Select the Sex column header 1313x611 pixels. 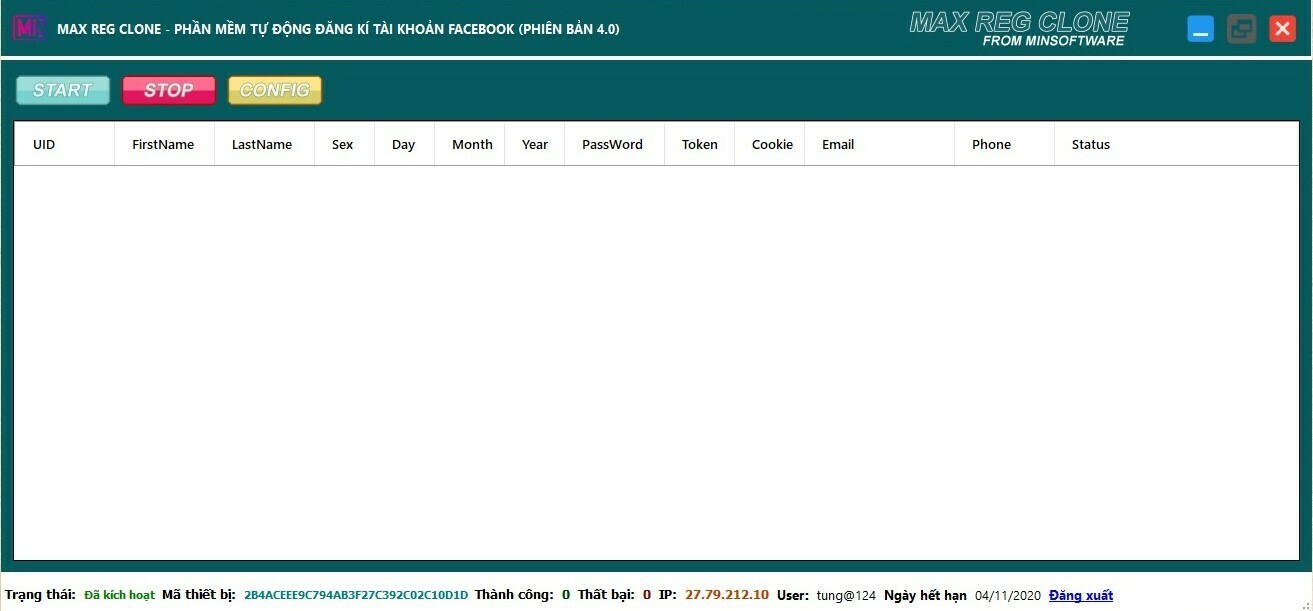point(345,144)
